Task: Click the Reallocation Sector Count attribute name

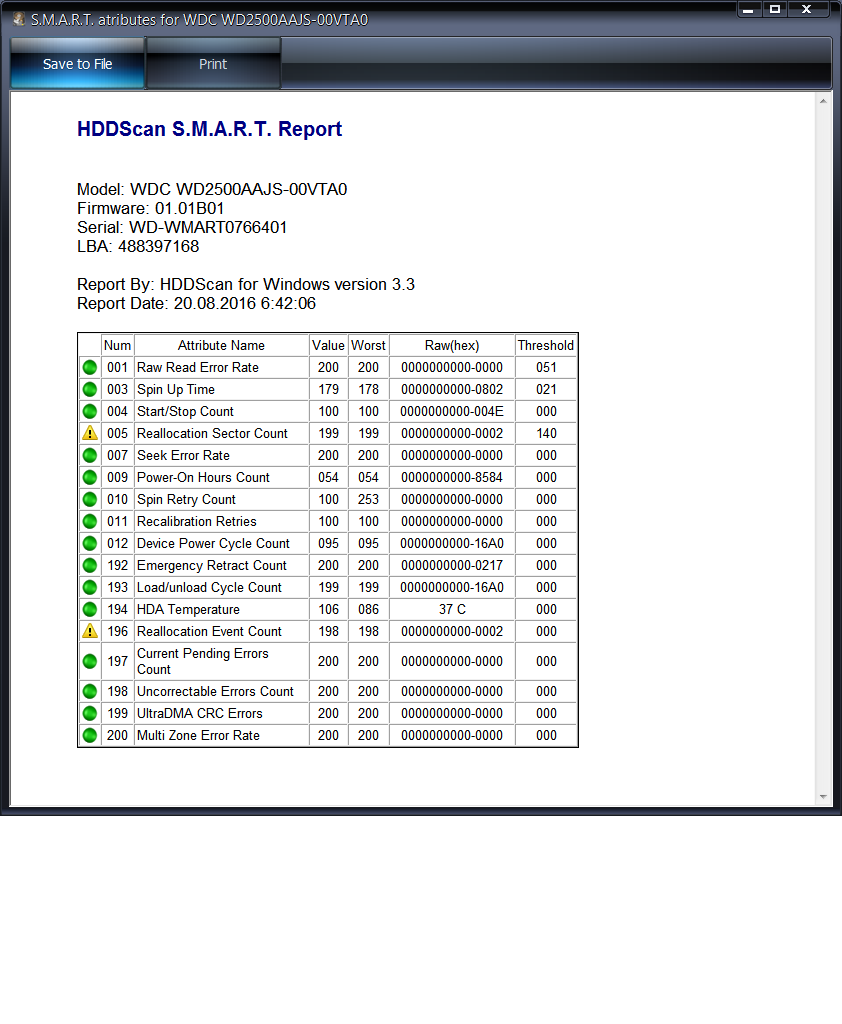Action: [212, 434]
